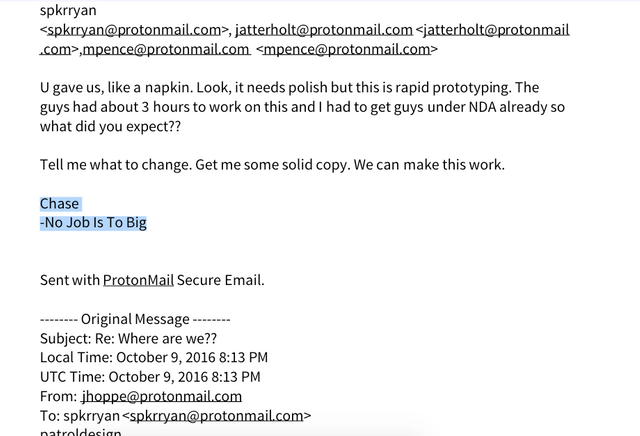Click the wrapped ".com" link fragment

[x=56, y=49]
